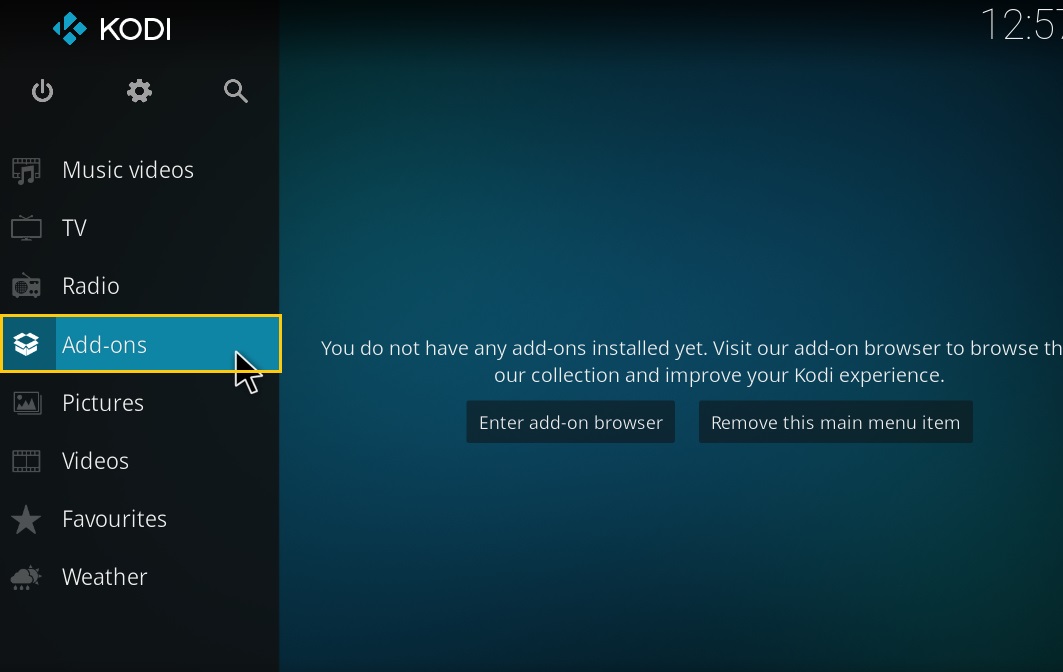The image size is (1063, 672).
Task: Select the Pictures photo icon
Action: 24,402
